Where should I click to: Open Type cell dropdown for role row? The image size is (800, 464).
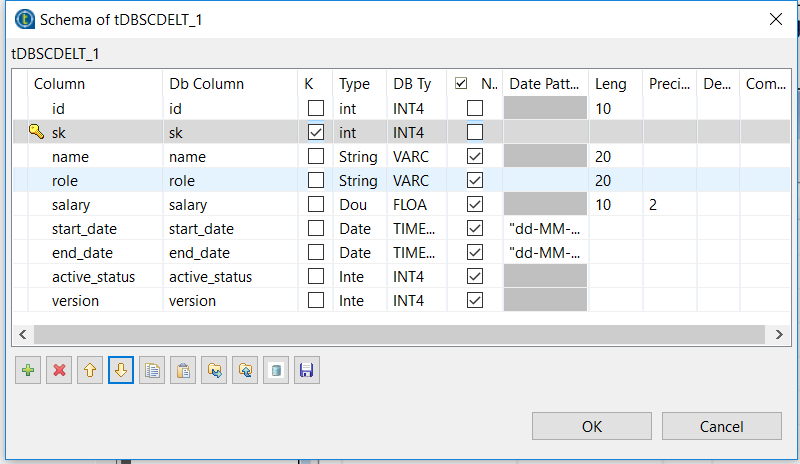tap(358, 181)
